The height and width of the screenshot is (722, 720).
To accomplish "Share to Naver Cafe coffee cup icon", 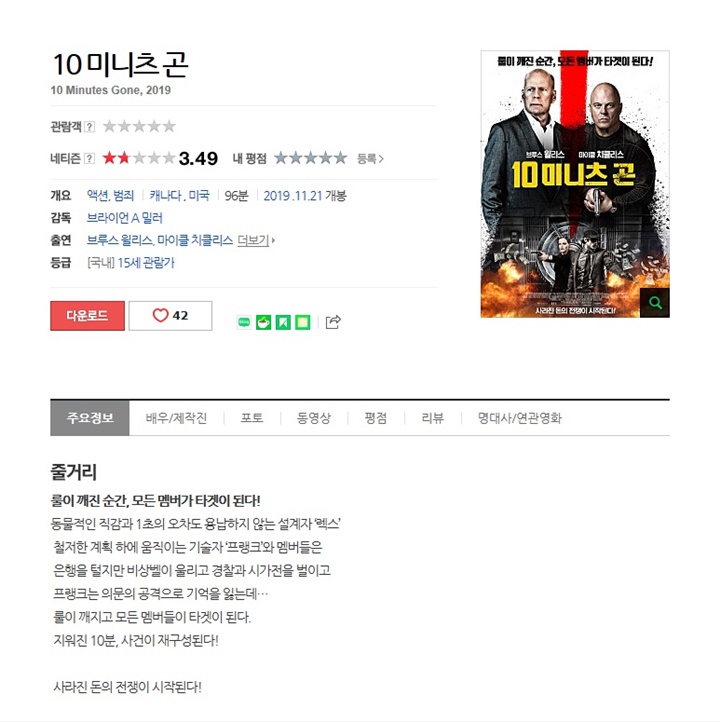I will [x=263, y=322].
